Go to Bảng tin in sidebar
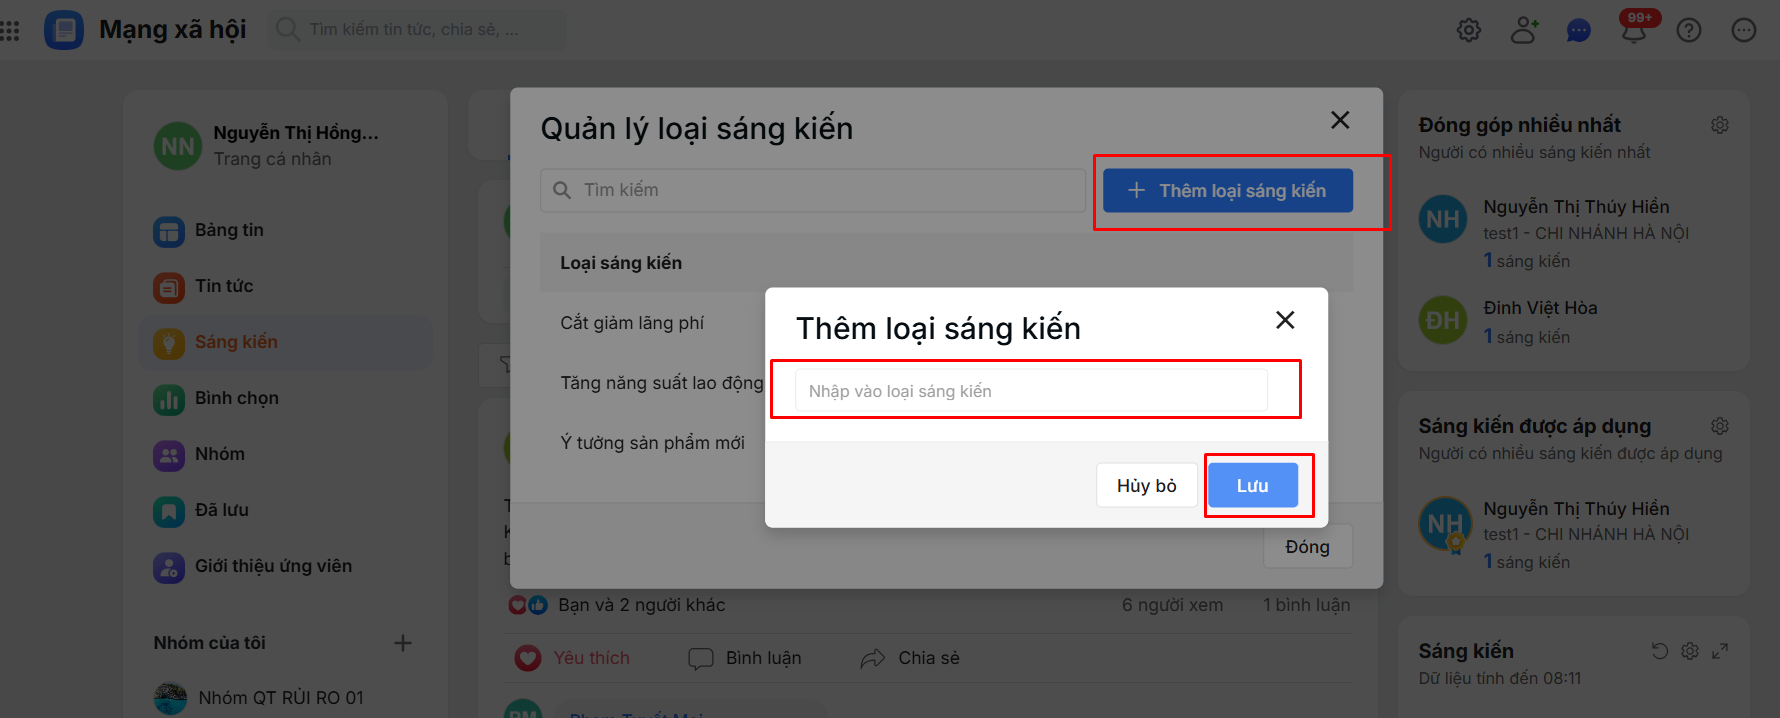The height and width of the screenshot is (718, 1780). click(229, 230)
